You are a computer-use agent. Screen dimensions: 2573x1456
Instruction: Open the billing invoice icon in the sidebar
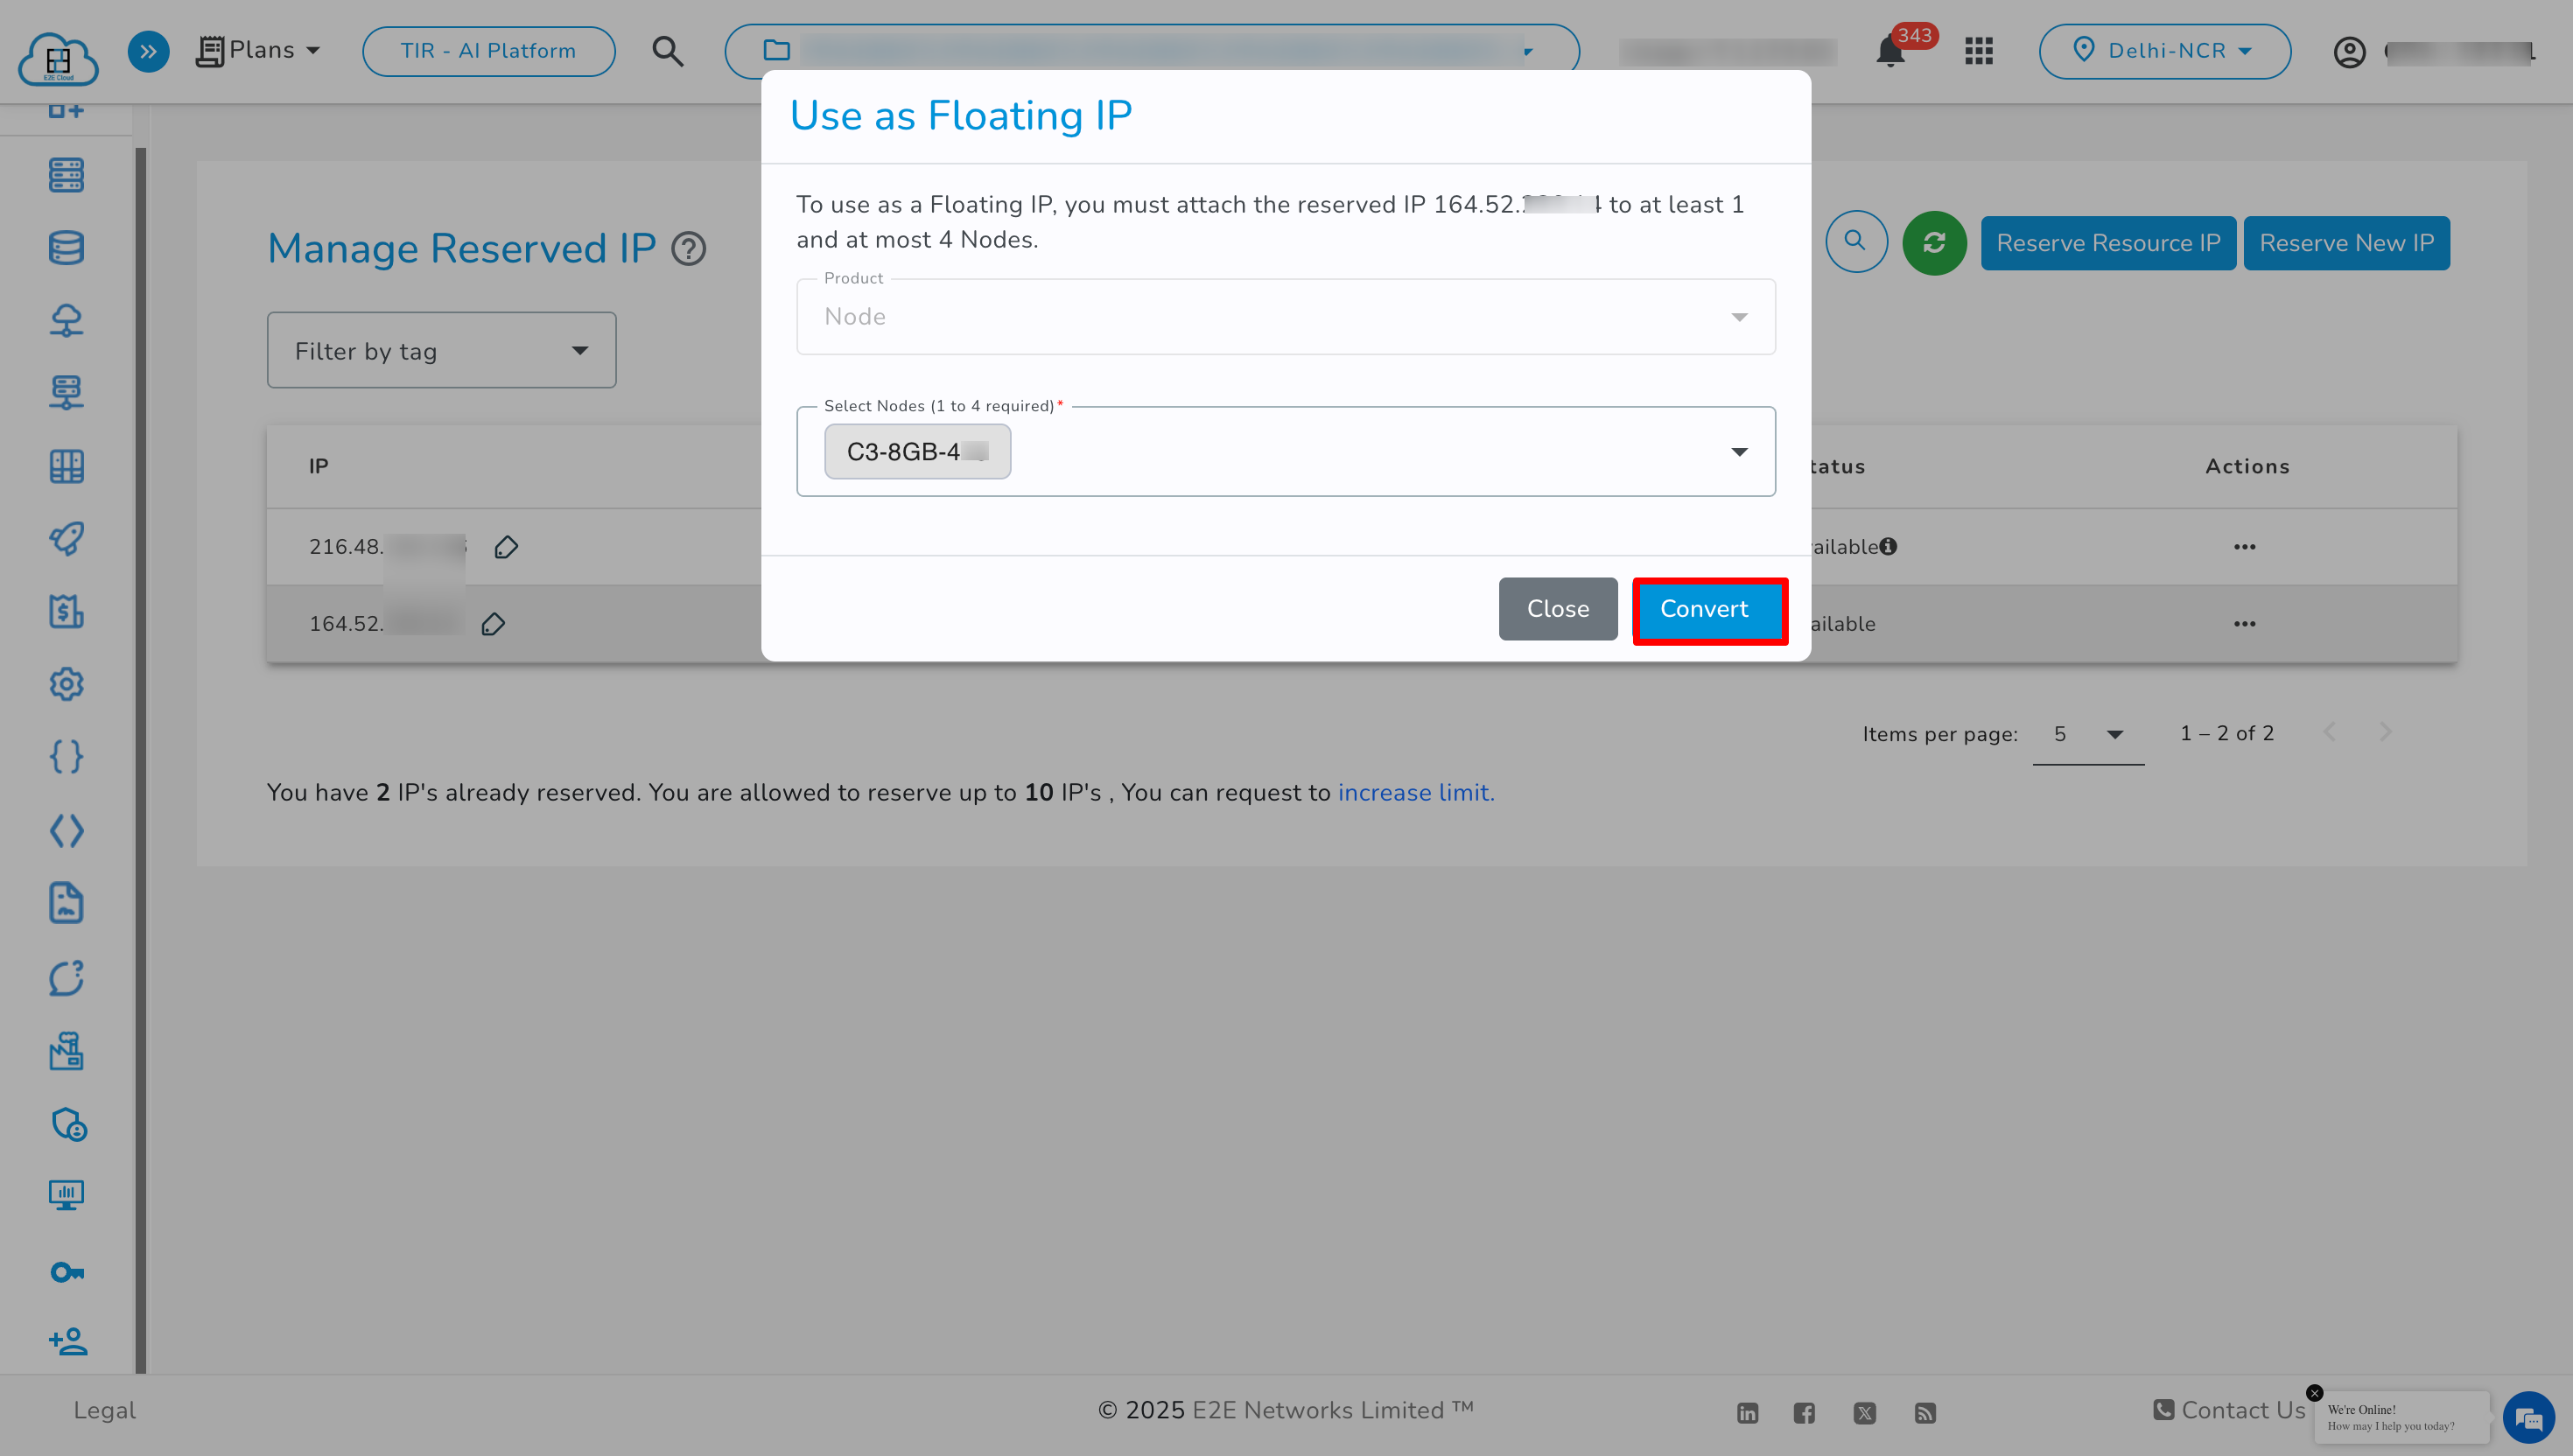(x=66, y=612)
